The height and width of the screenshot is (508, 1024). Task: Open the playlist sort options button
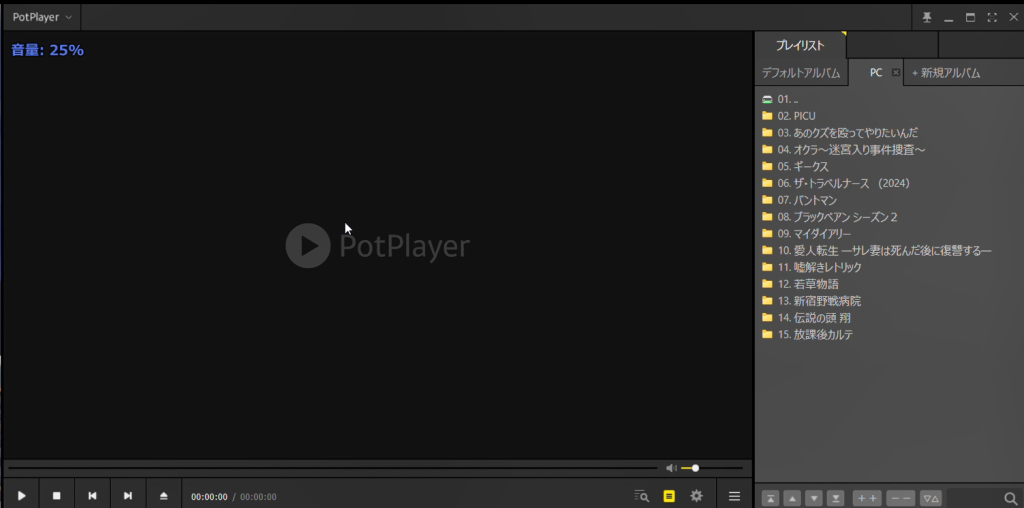coord(931,498)
